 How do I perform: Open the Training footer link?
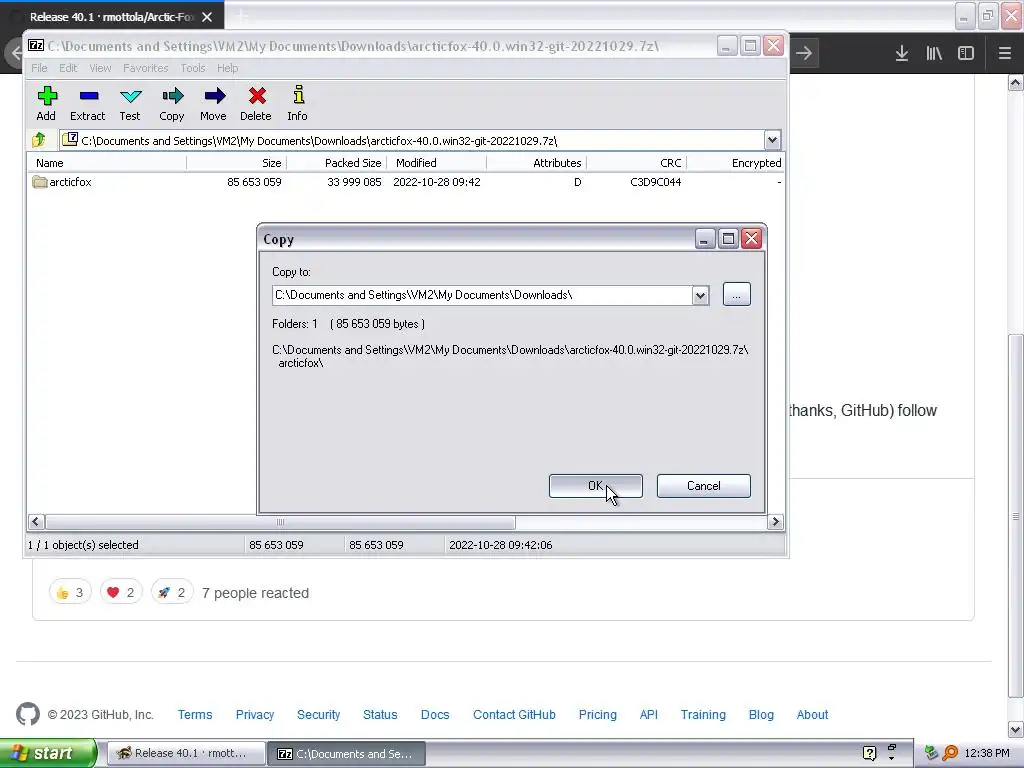pos(703,714)
